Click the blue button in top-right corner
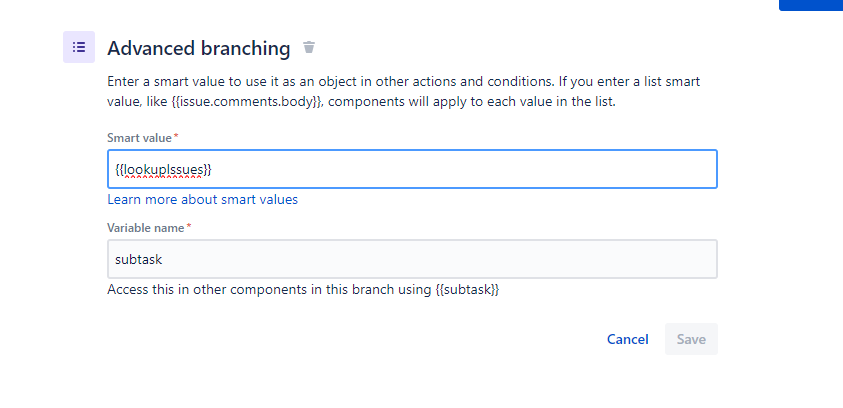Viewport: 843px width, 408px height. coord(811,5)
